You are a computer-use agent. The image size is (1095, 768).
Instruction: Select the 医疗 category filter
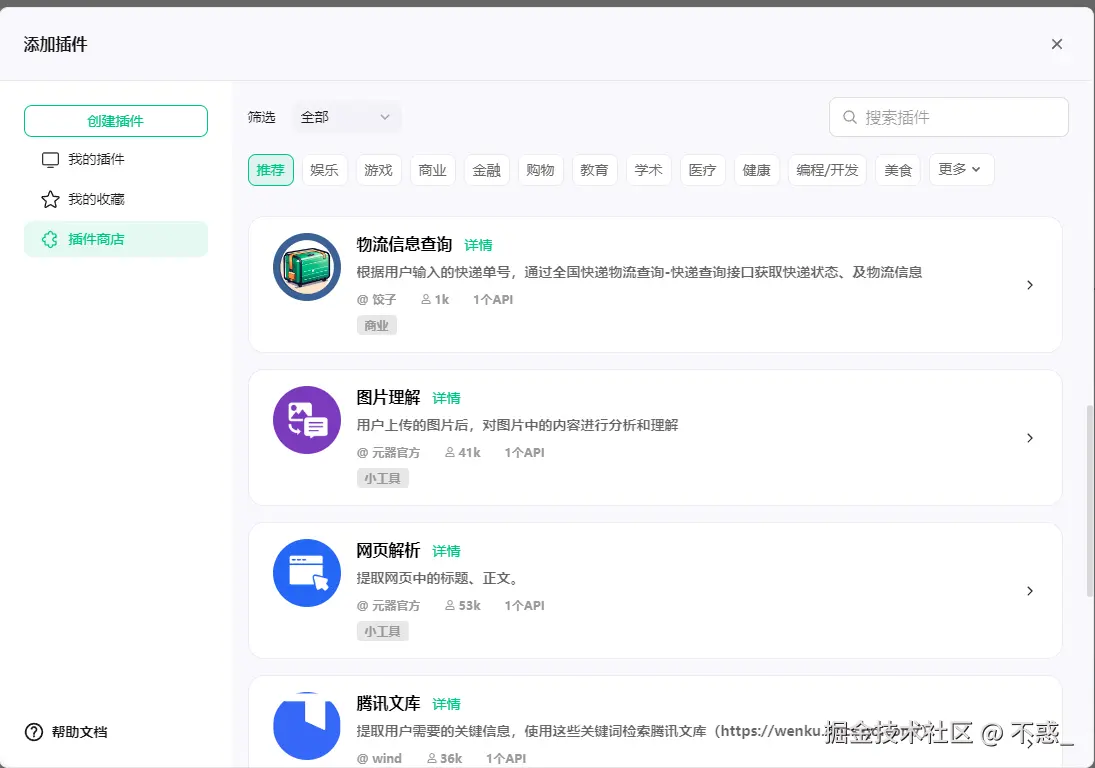[703, 169]
